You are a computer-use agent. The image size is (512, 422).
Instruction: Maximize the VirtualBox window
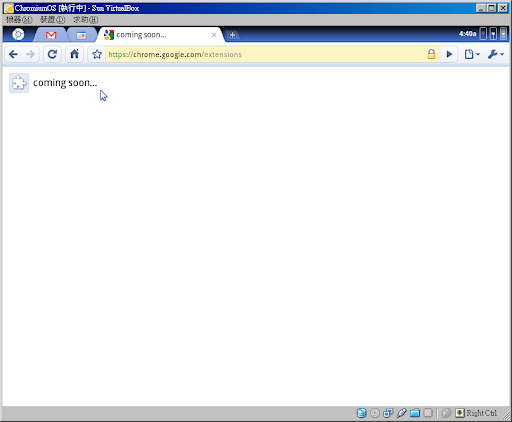(x=492, y=8)
